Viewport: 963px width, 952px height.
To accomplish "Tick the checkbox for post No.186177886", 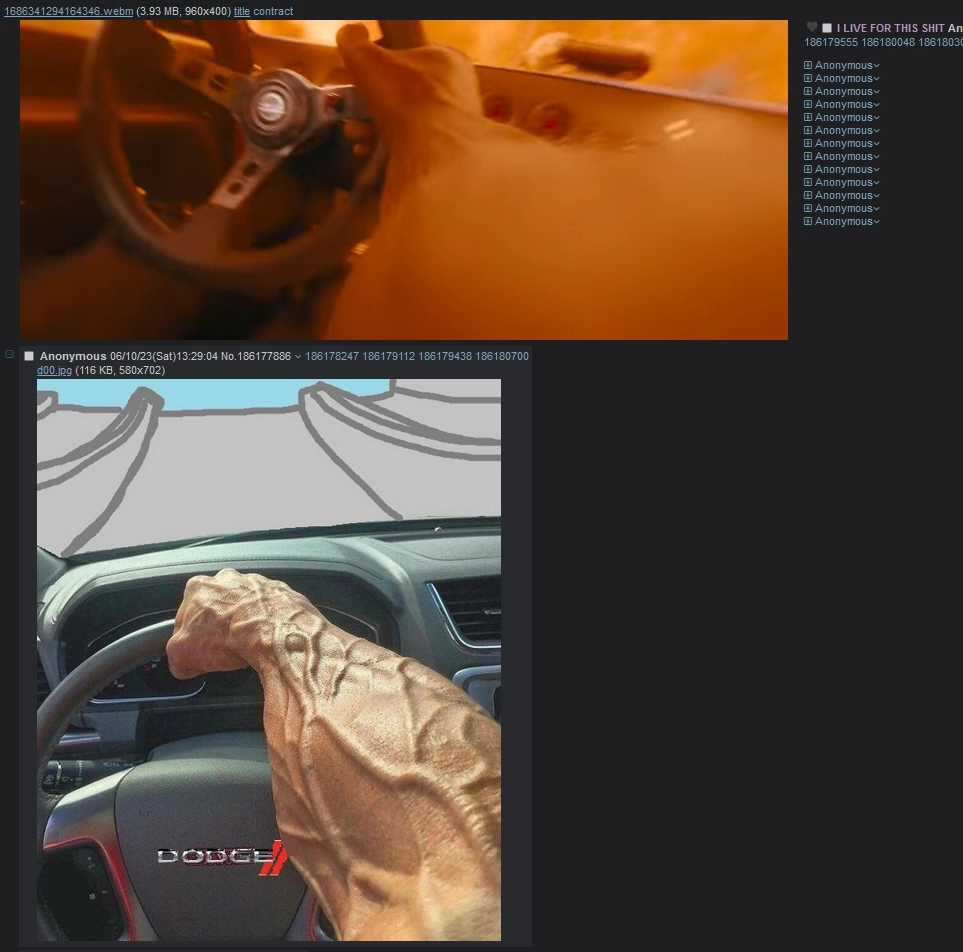I will [29, 356].
